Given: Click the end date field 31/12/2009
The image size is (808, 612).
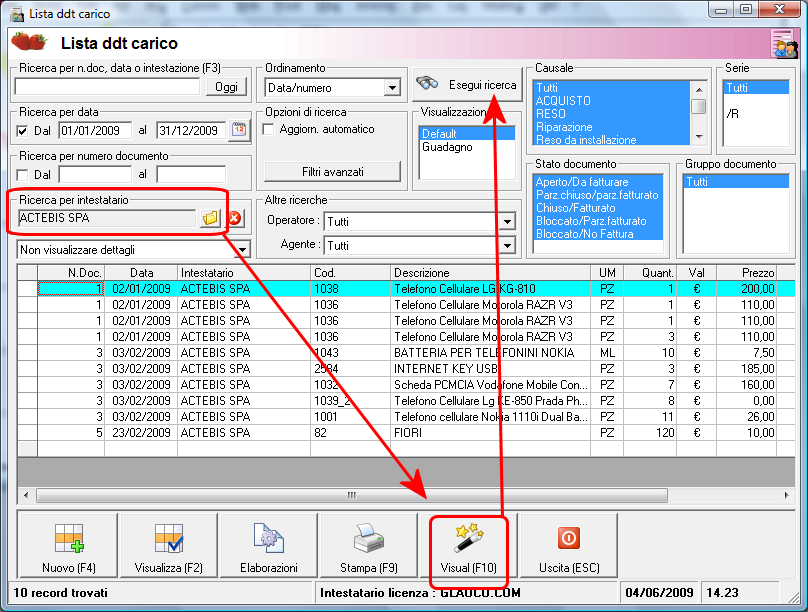Looking at the screenshot, I should [x=191, y=130].
